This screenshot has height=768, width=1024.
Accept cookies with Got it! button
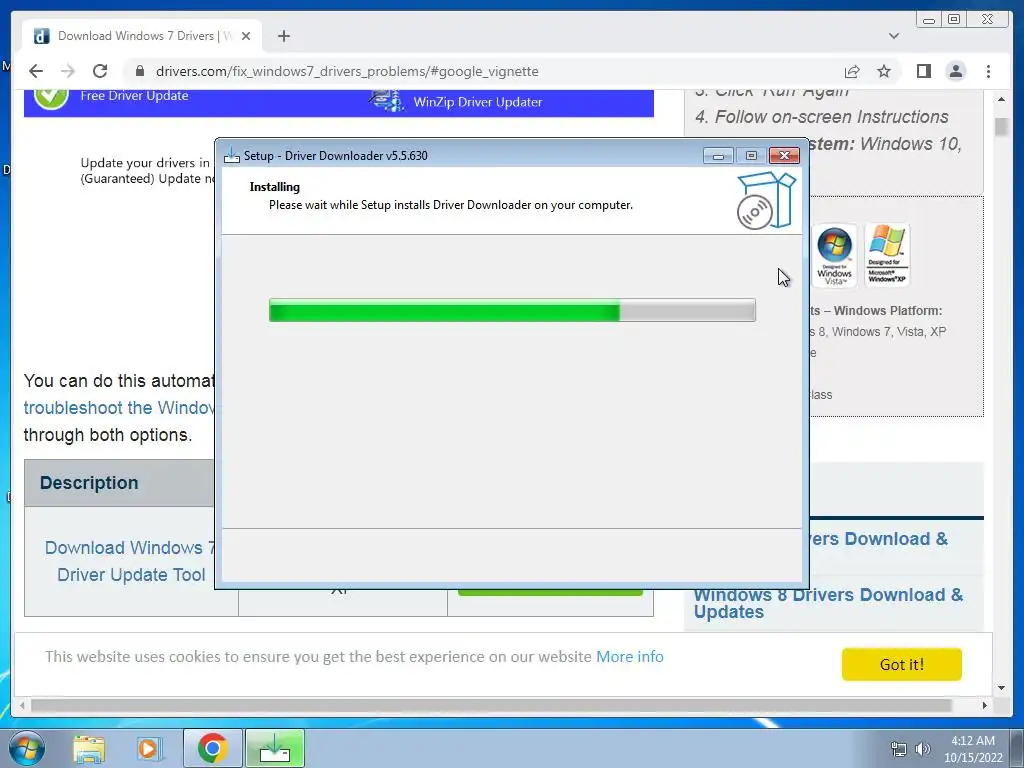[901, 664]
